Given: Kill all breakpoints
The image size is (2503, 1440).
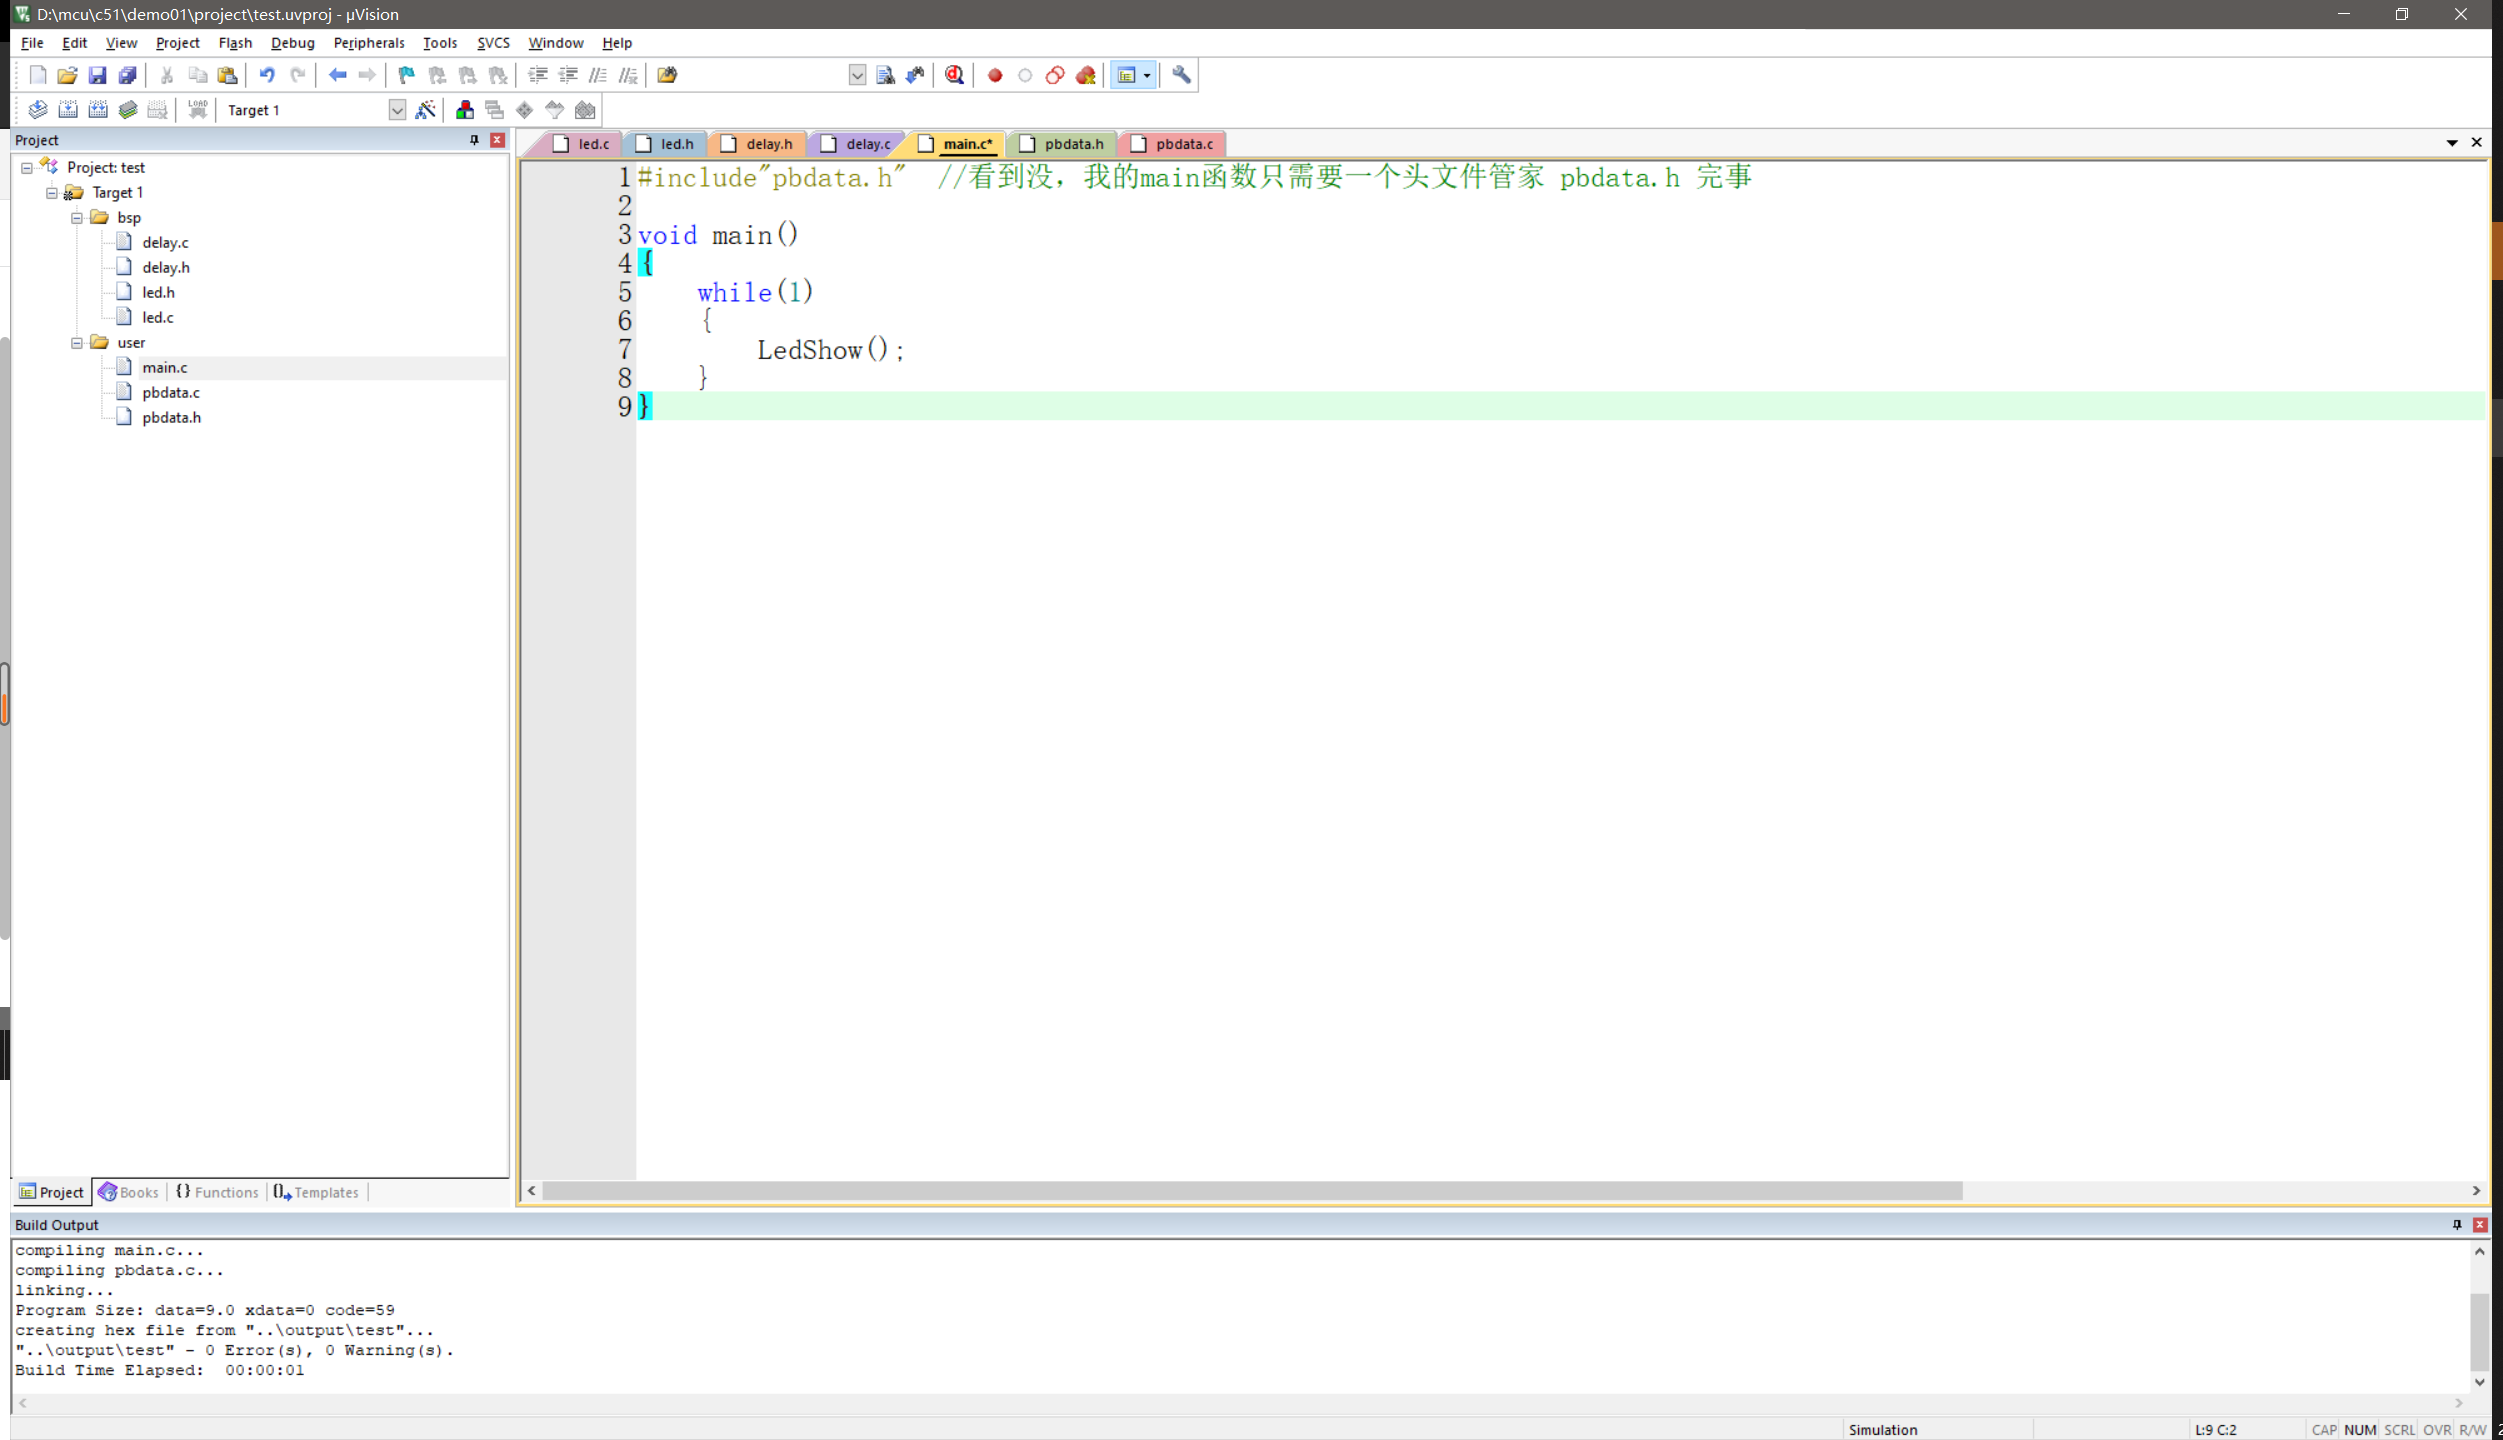Looking at the screenshot, I should (x=1085, y=75).
